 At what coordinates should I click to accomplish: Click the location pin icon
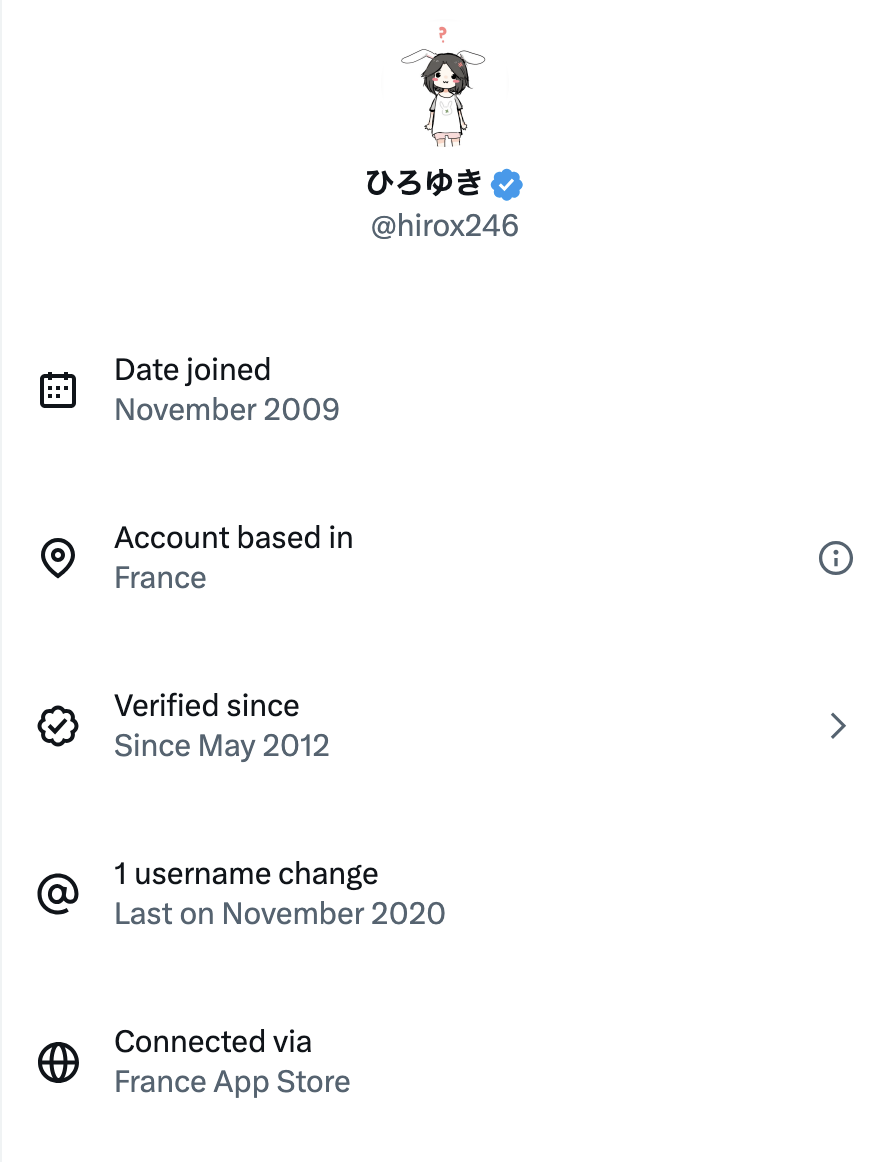pyautogui.click(x=58, y=558)
